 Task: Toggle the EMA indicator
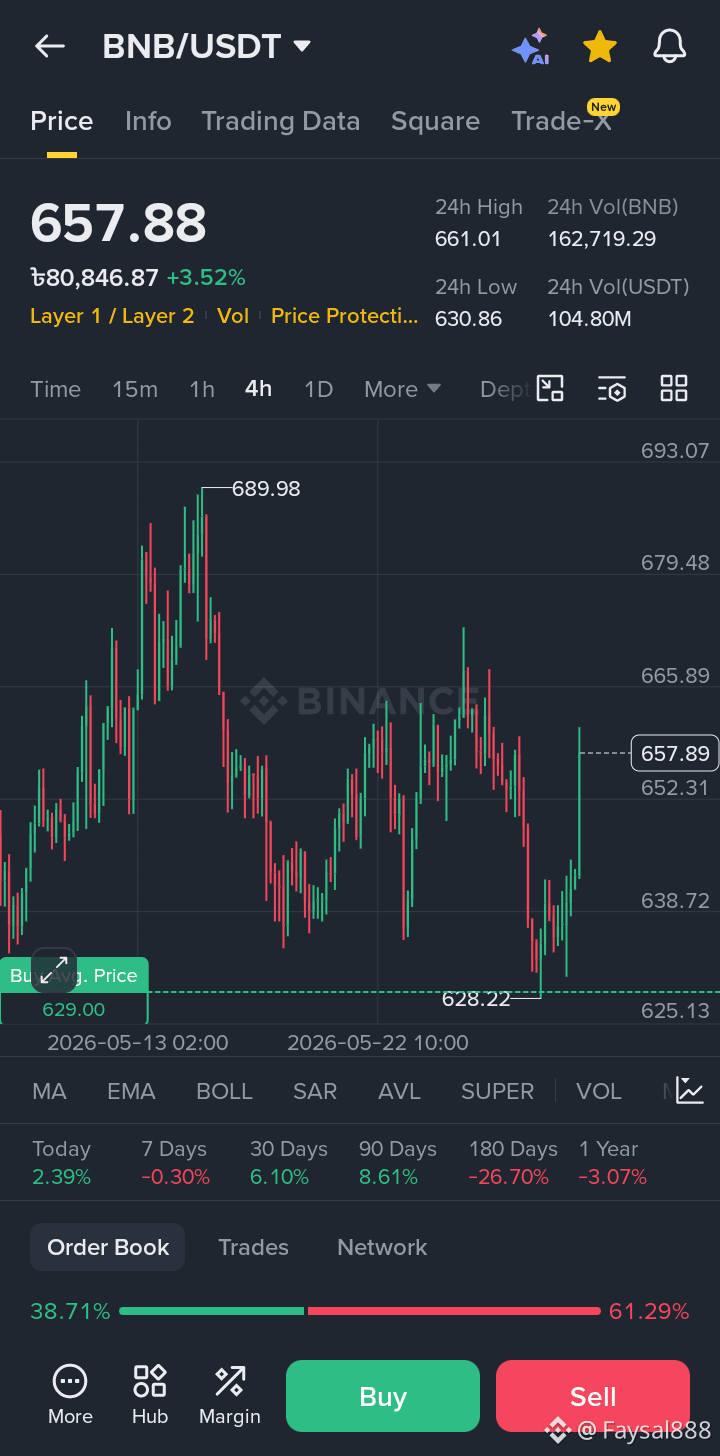[131, 1091]
